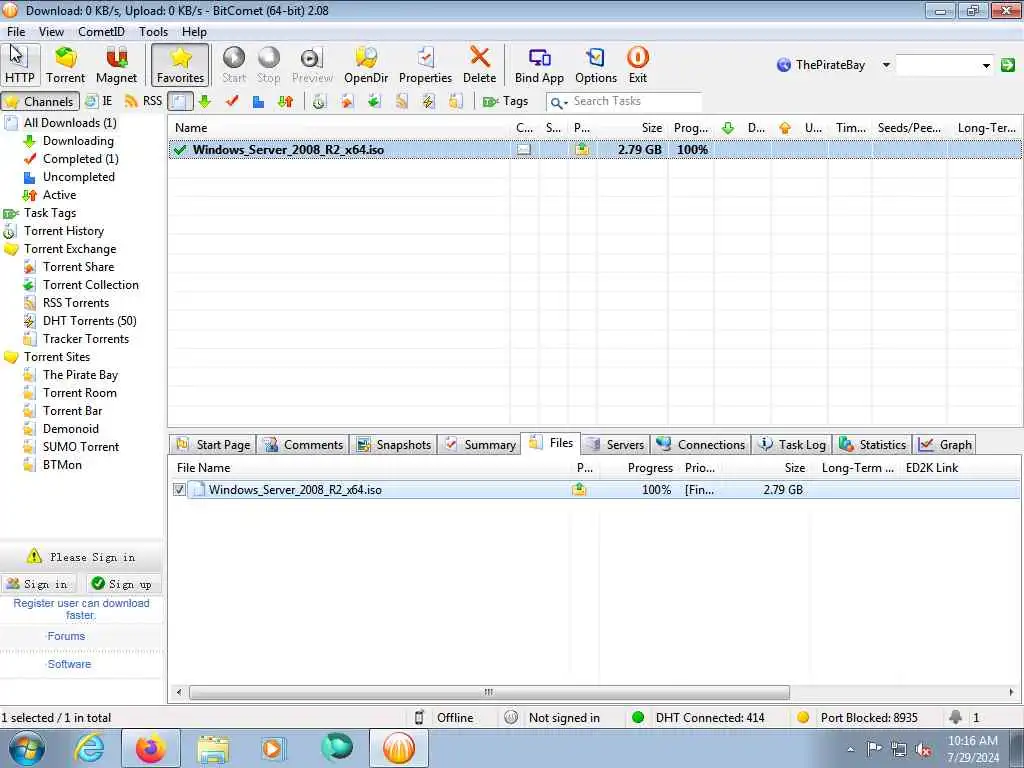Viewport: 1024px width, 768px height.
Task: Click the red Delete toolbar icon
Action: click(x=479, y=65)
